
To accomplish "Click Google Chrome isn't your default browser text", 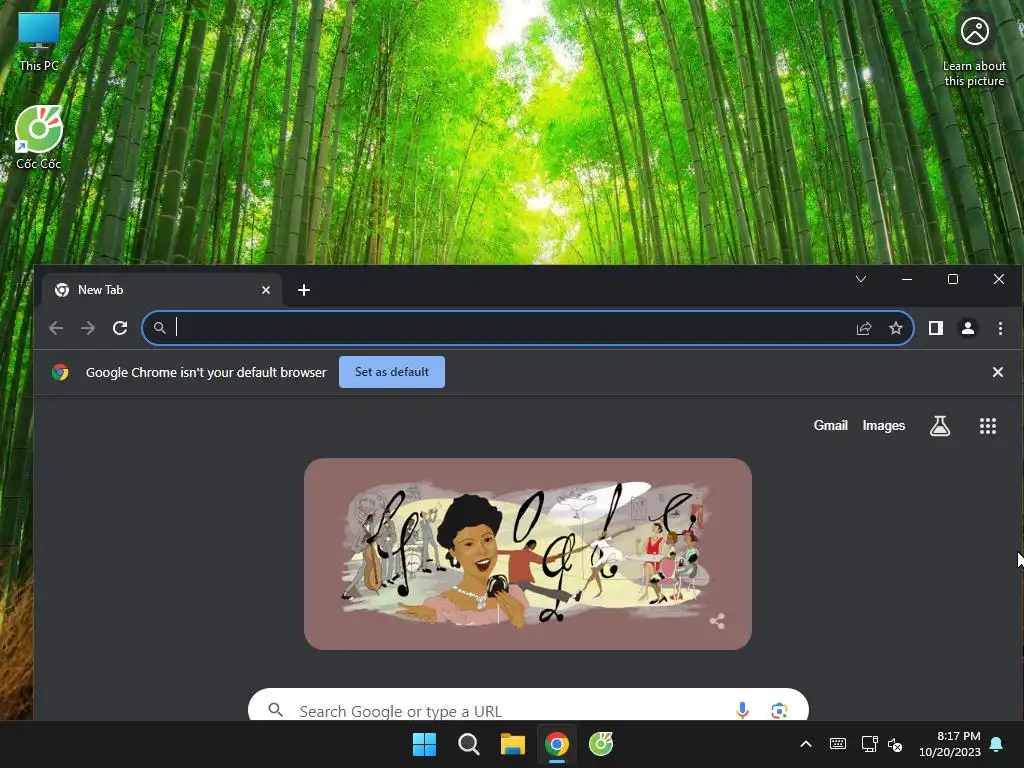I will pyautogui.click(x=206, y=372).
